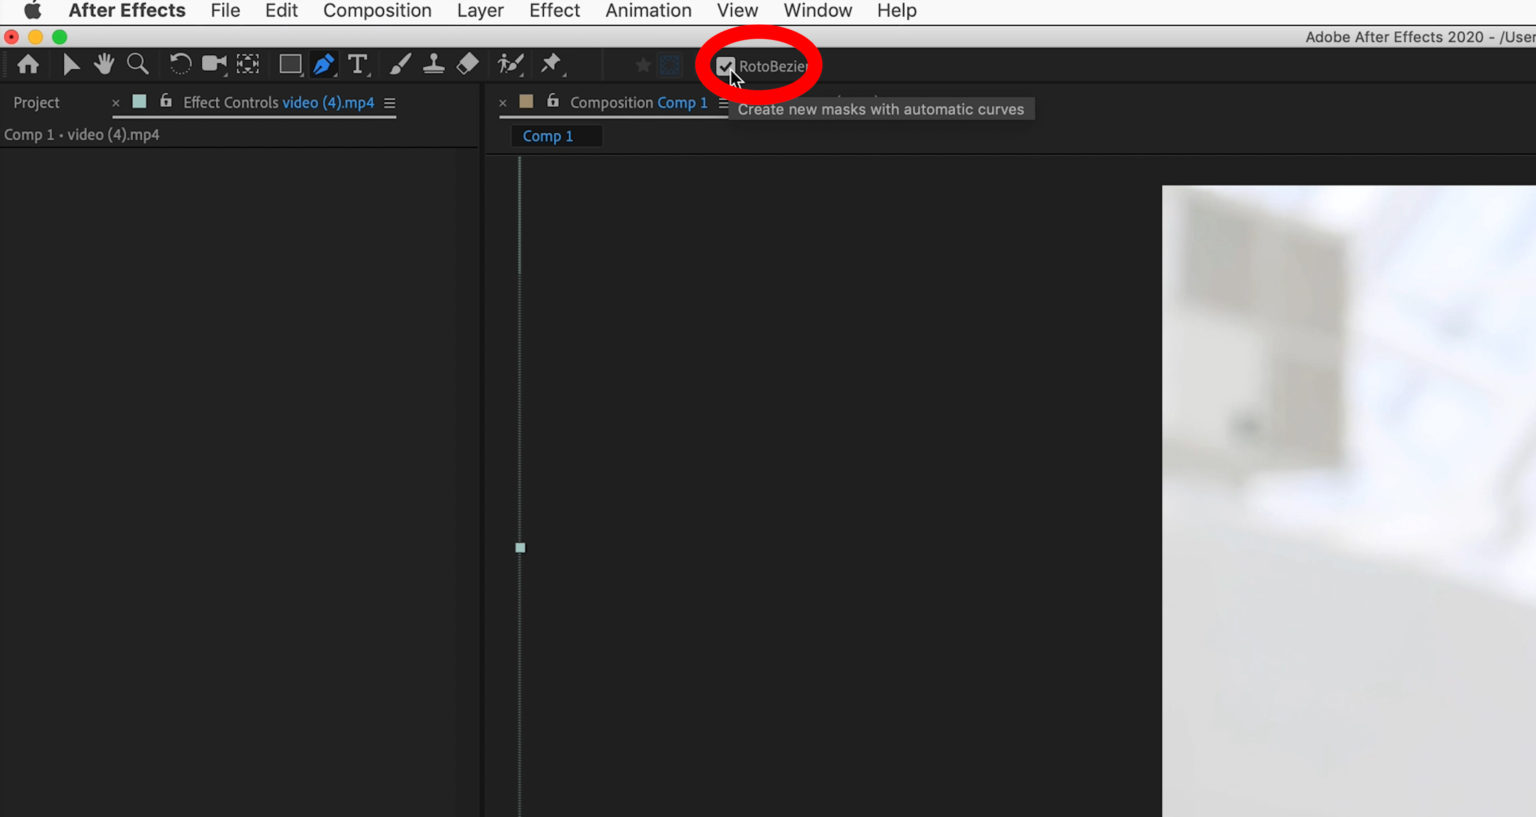Open the Effect Controls panel menu
1536x817 pixels.
(x=390, y=102)
